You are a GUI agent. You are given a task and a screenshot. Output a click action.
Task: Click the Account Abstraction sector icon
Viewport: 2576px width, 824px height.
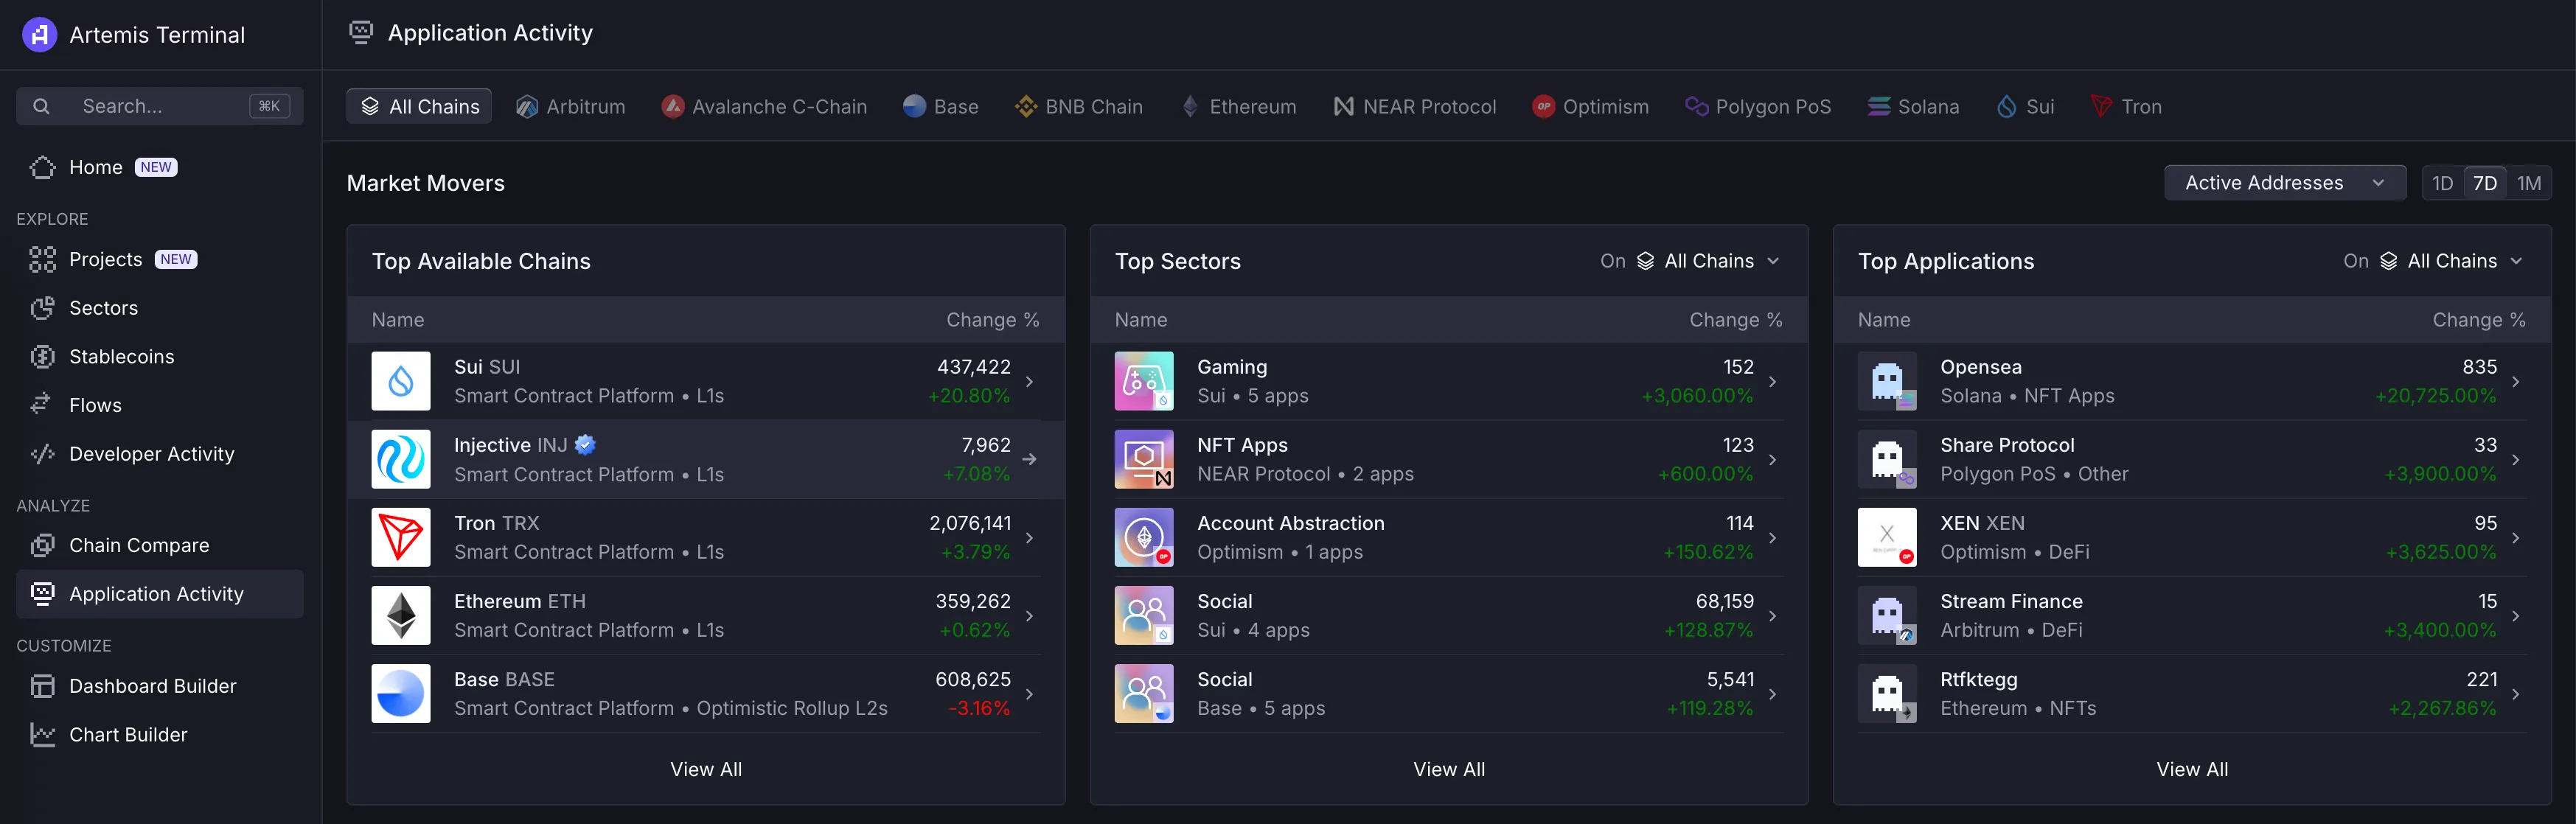point(1144,537)
